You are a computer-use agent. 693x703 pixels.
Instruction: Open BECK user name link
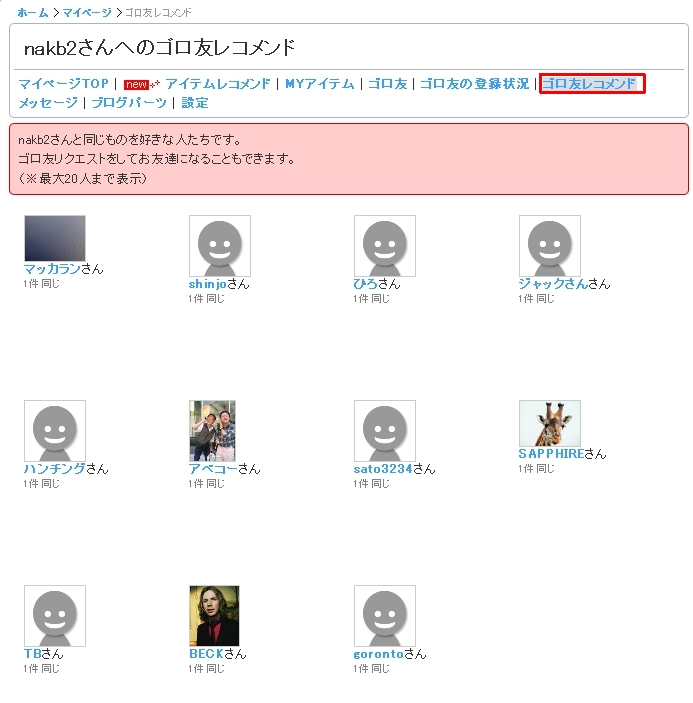(x=206, y=654)
